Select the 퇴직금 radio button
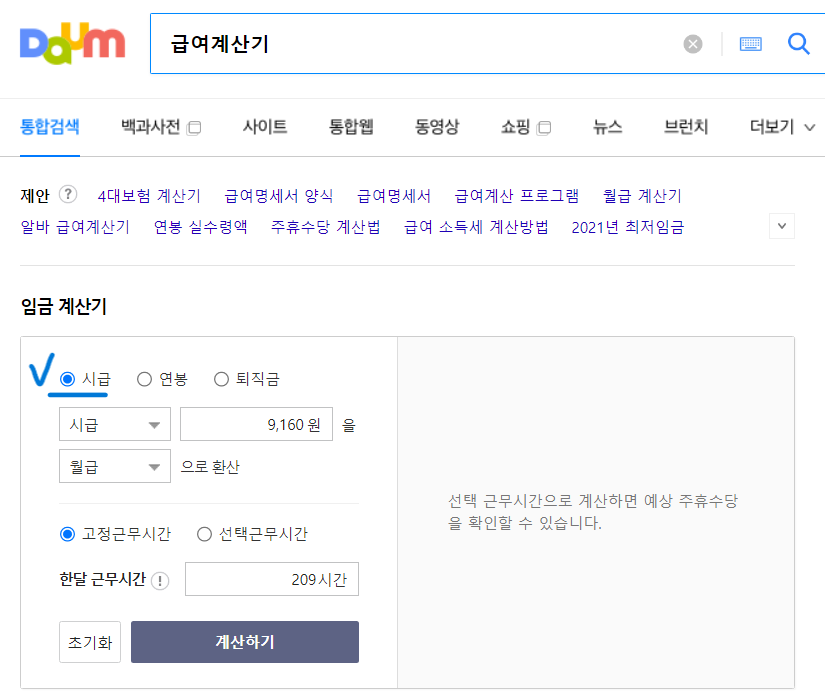 pos(221,379)
